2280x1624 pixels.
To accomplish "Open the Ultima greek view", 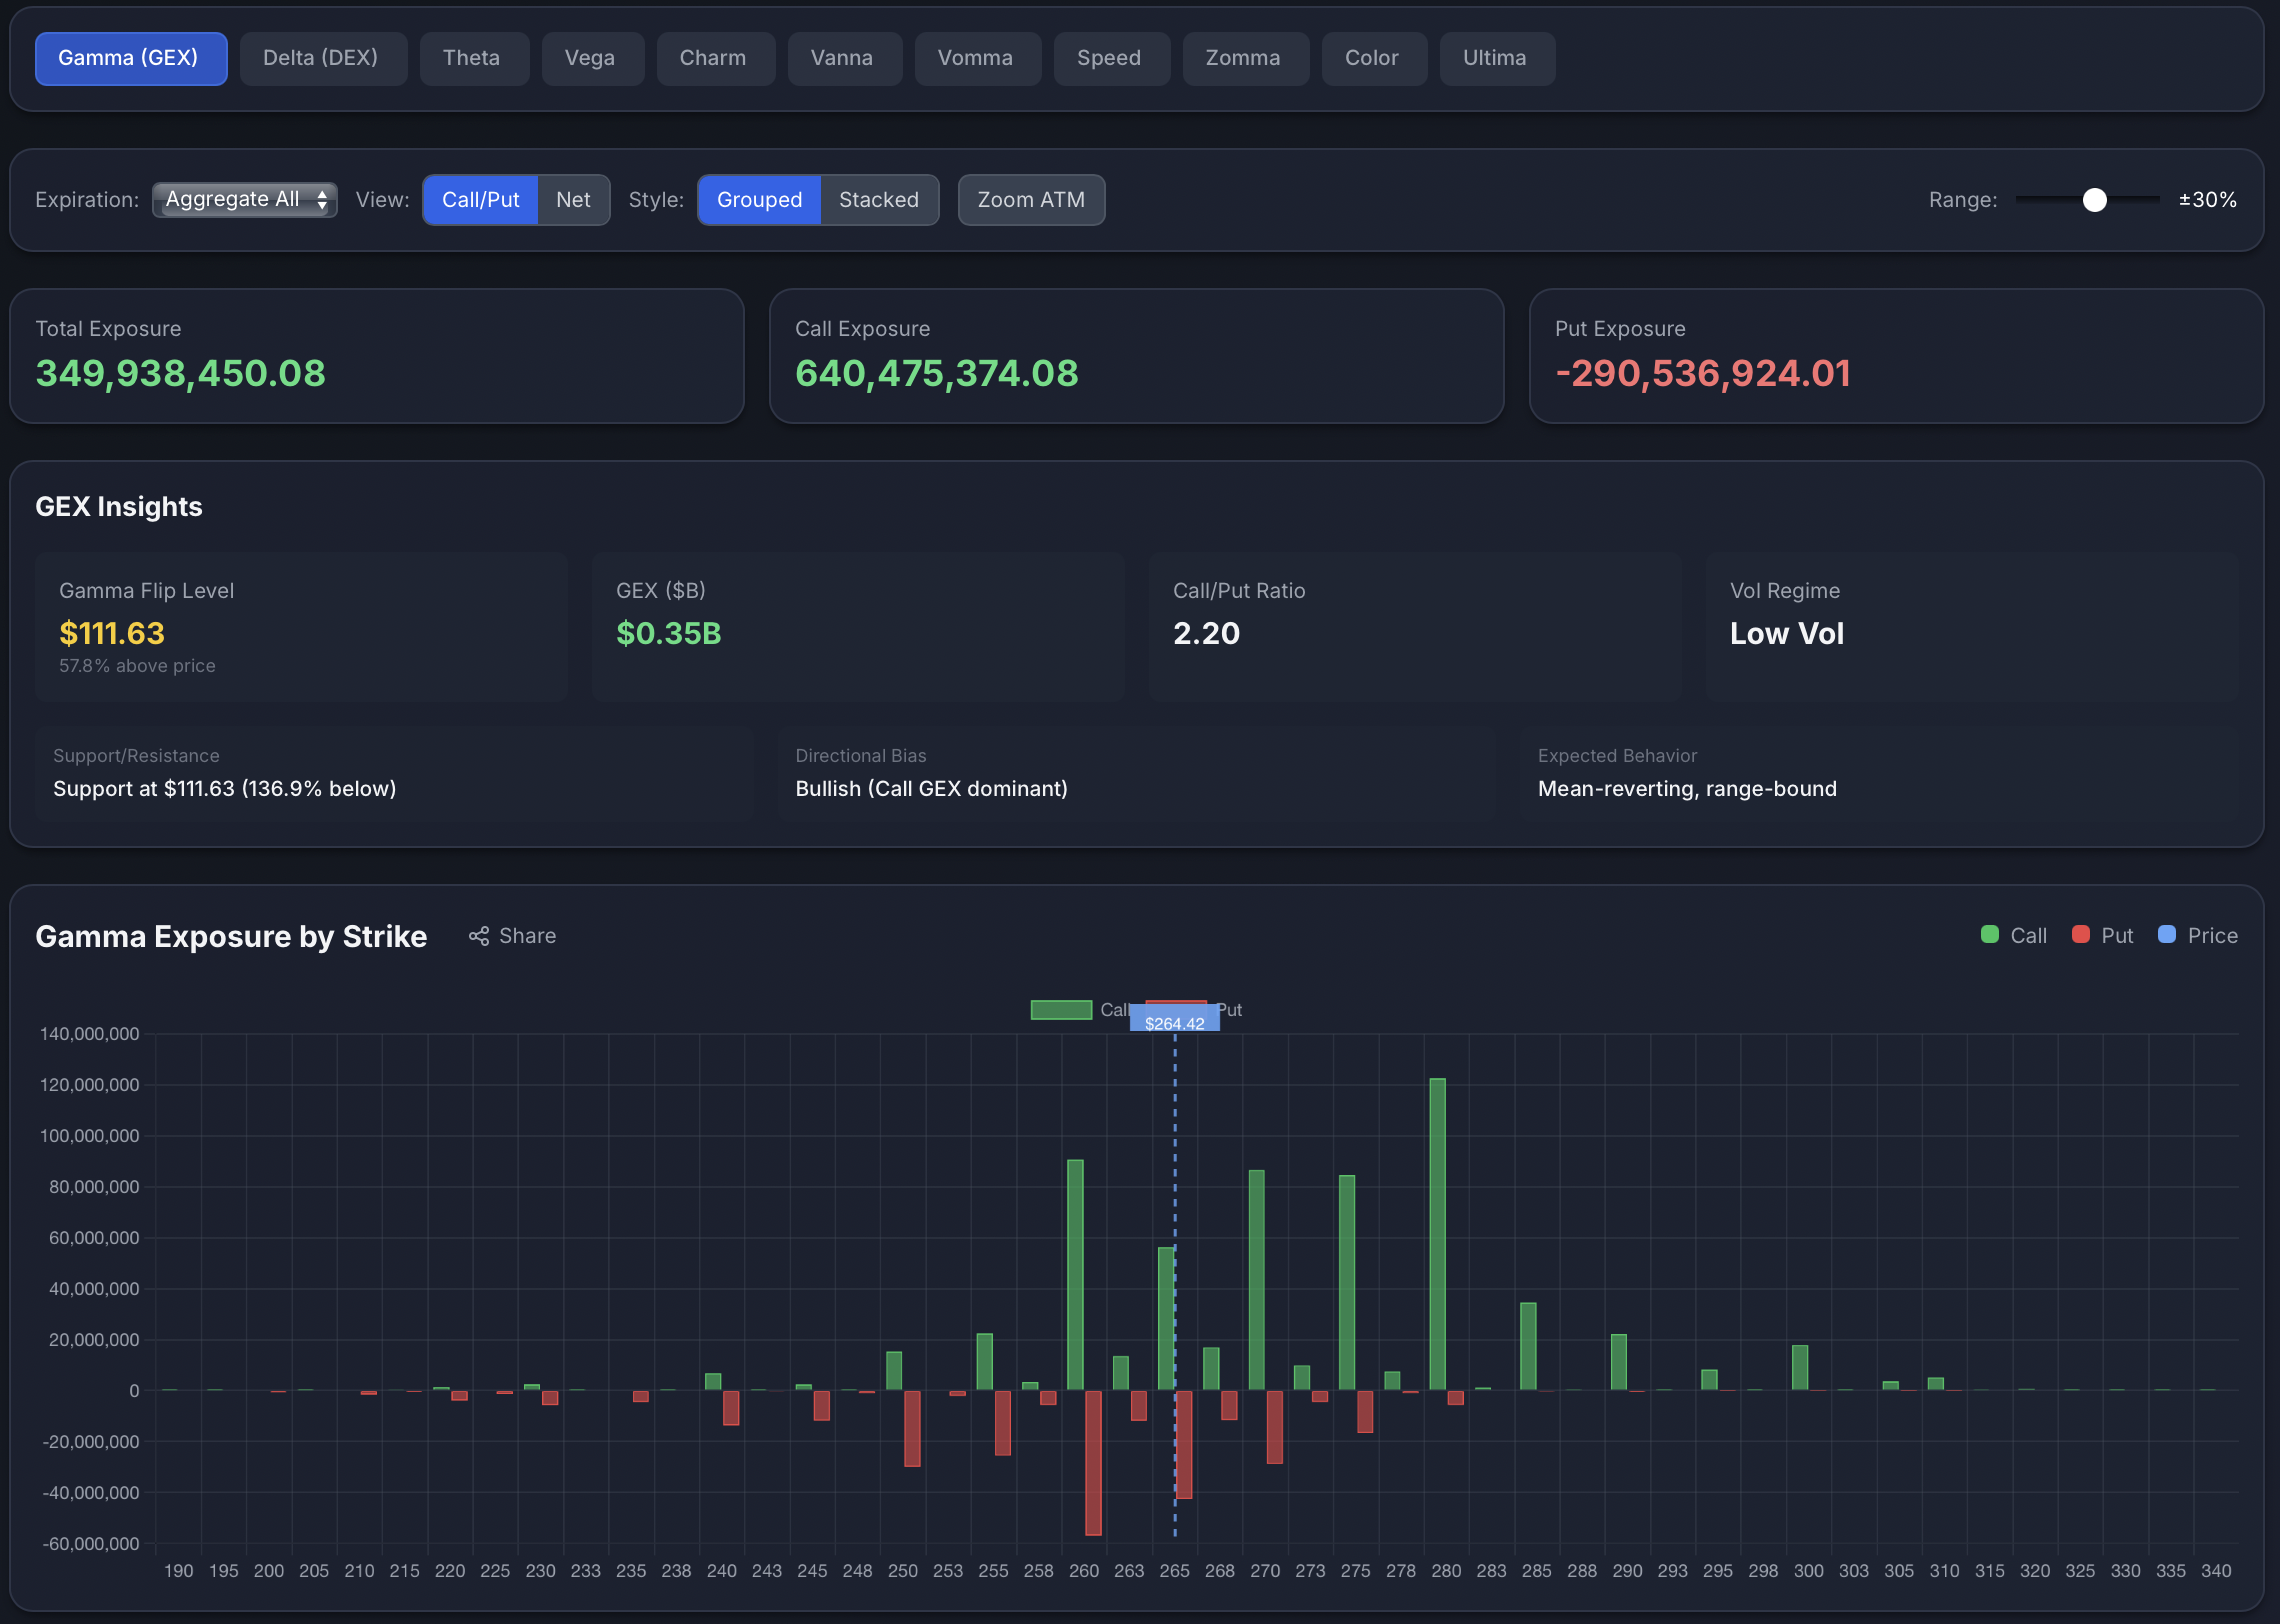I will tap(1496, 58).
